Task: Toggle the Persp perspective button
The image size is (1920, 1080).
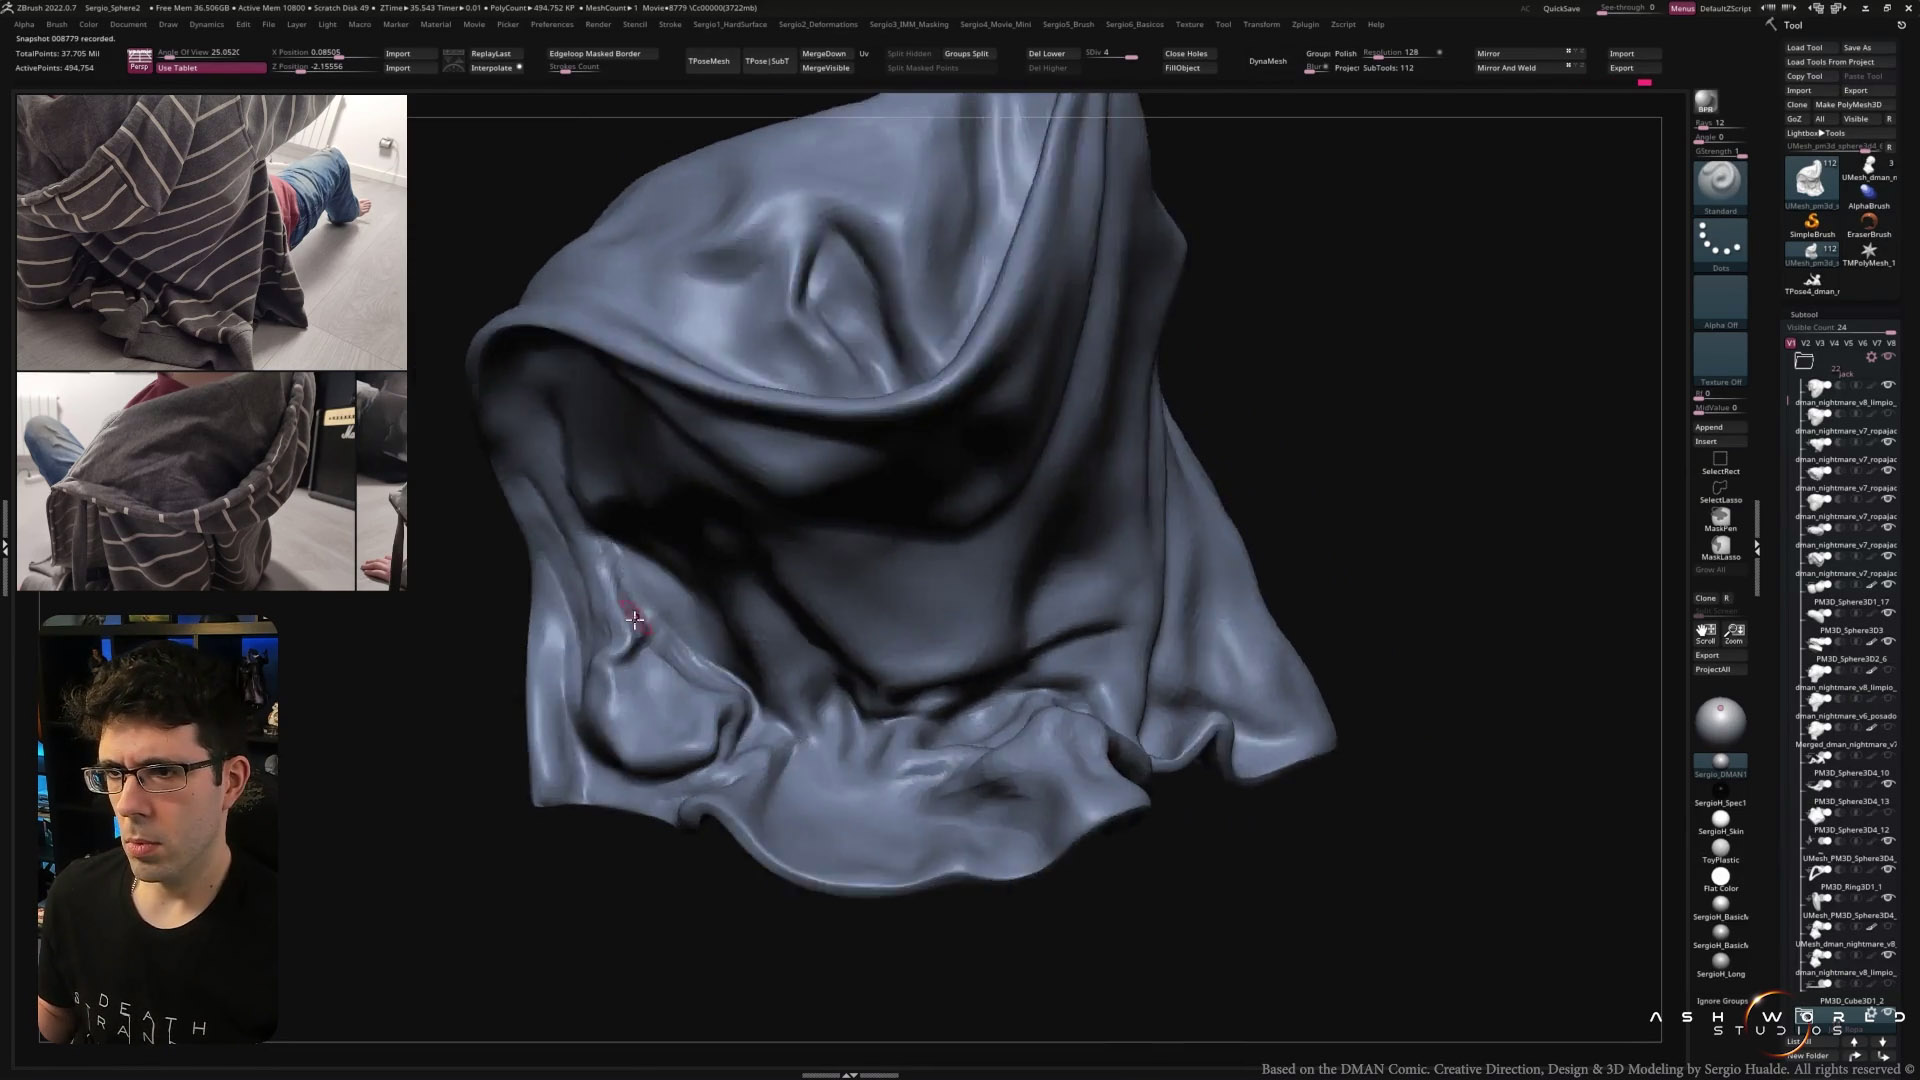Action: [139, 61]
